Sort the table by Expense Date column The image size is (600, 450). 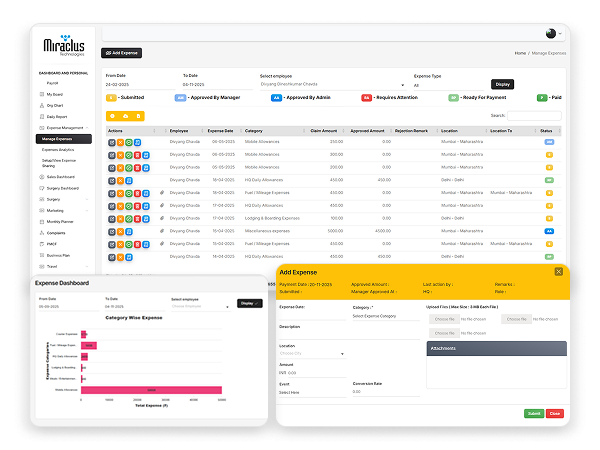point(223,131)
